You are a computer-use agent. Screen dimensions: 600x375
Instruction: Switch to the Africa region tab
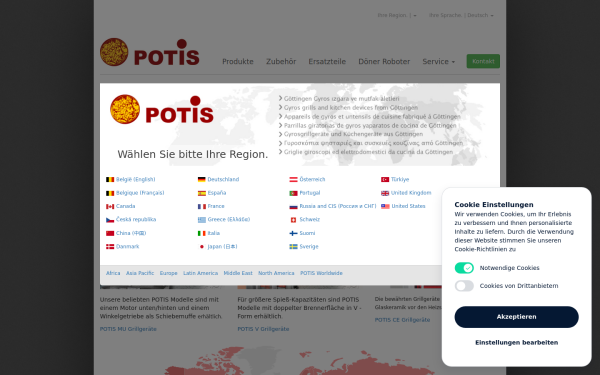coord(113,273)
